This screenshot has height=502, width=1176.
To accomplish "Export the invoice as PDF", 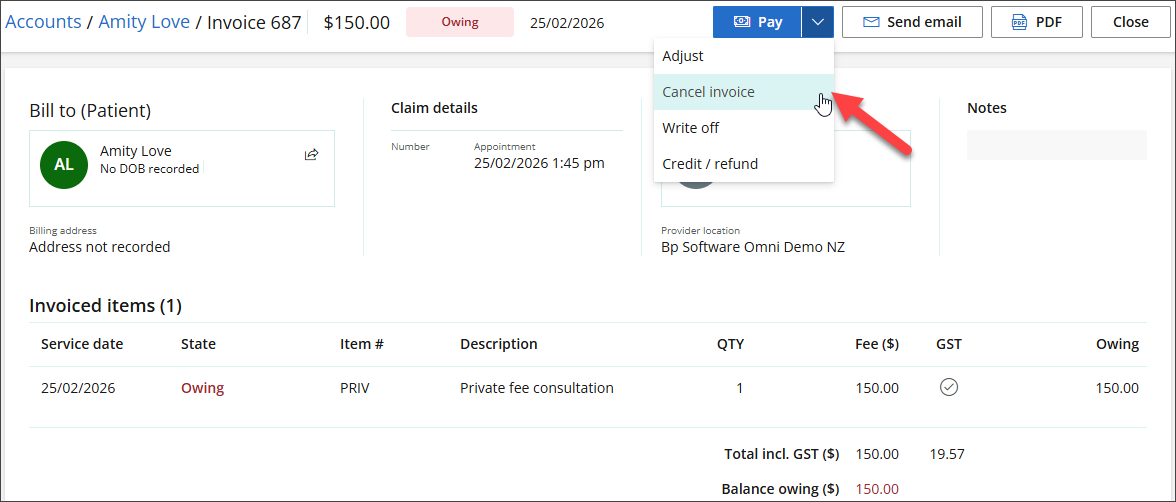I will pos(1036,22).
